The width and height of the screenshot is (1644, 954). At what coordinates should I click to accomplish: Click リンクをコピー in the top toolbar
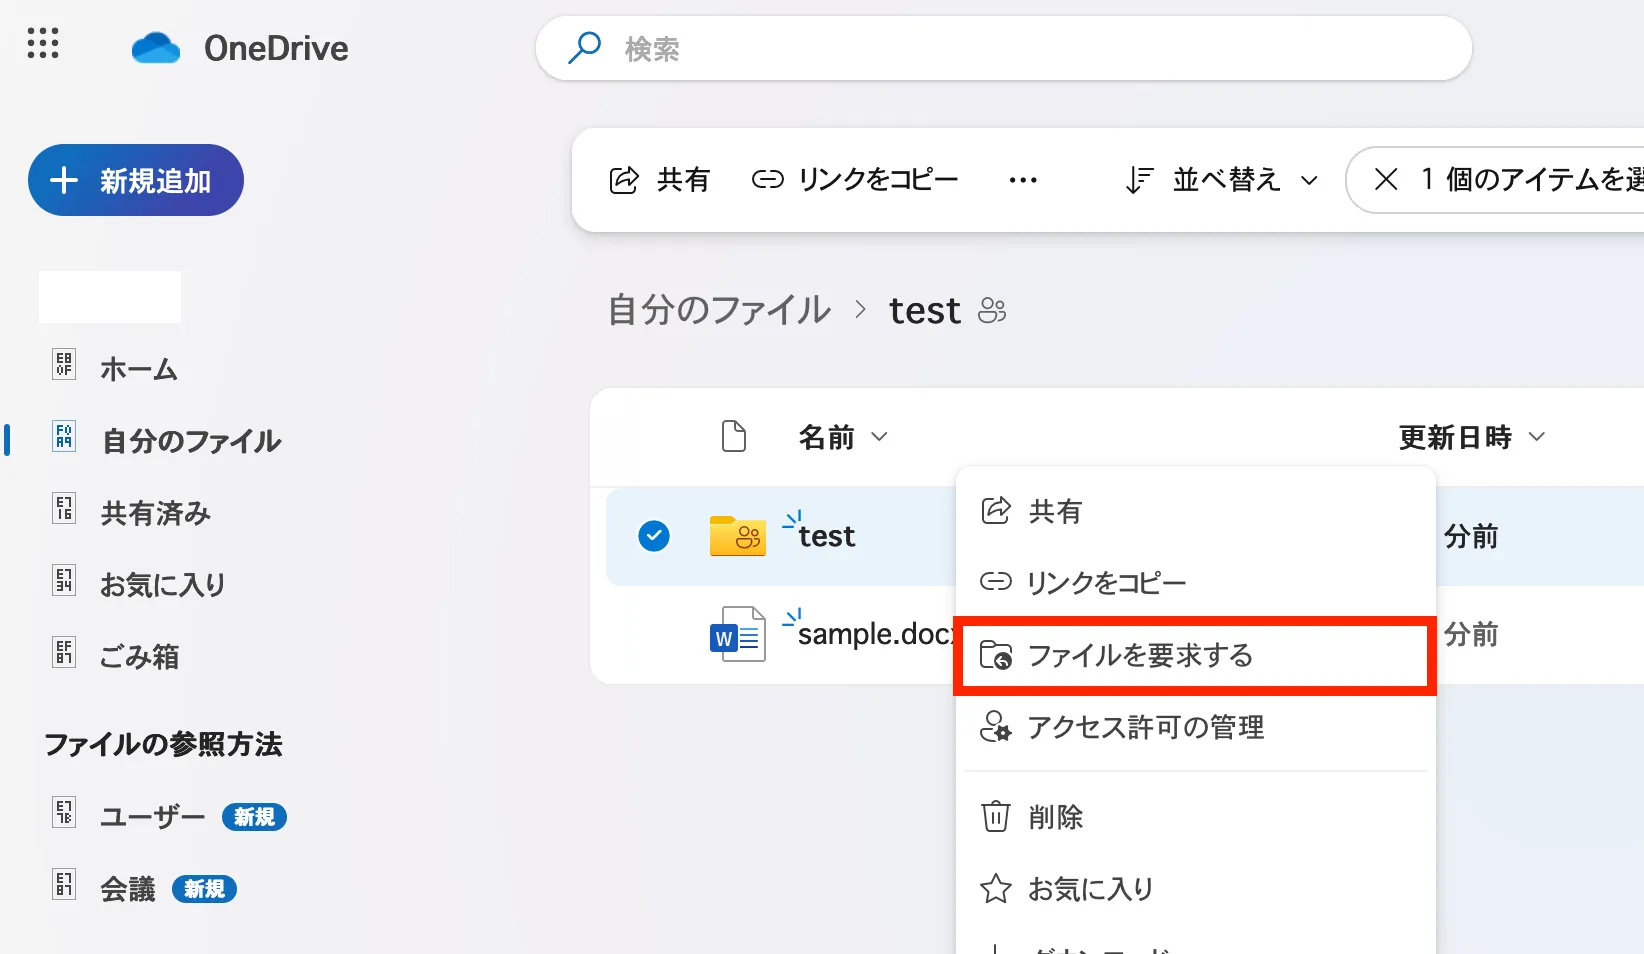tap(855, 180)
